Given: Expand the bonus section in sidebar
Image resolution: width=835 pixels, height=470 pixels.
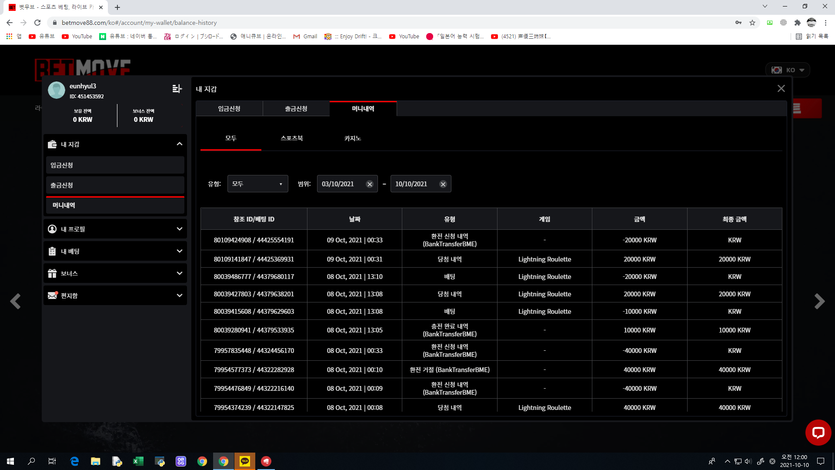Looking at the screenshot, I should pyautogui.click(x=179, y=273).
